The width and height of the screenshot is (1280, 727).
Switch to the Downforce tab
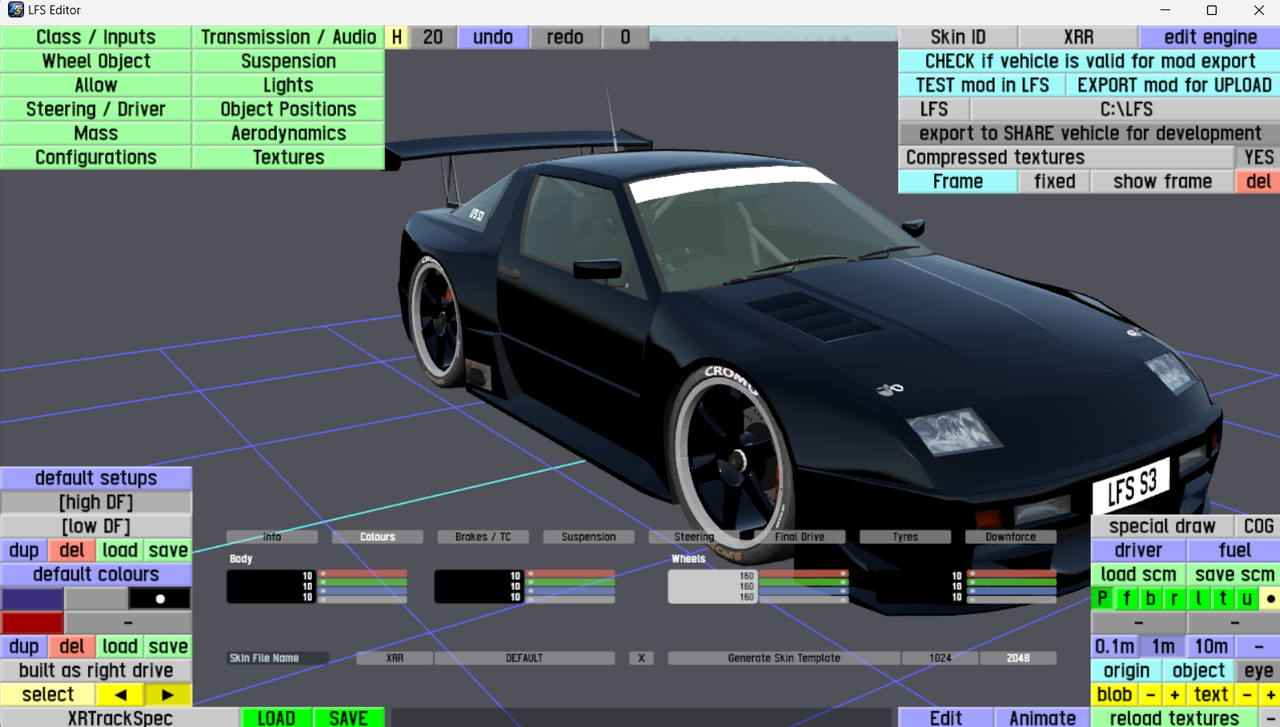(x=1011, y=537)
